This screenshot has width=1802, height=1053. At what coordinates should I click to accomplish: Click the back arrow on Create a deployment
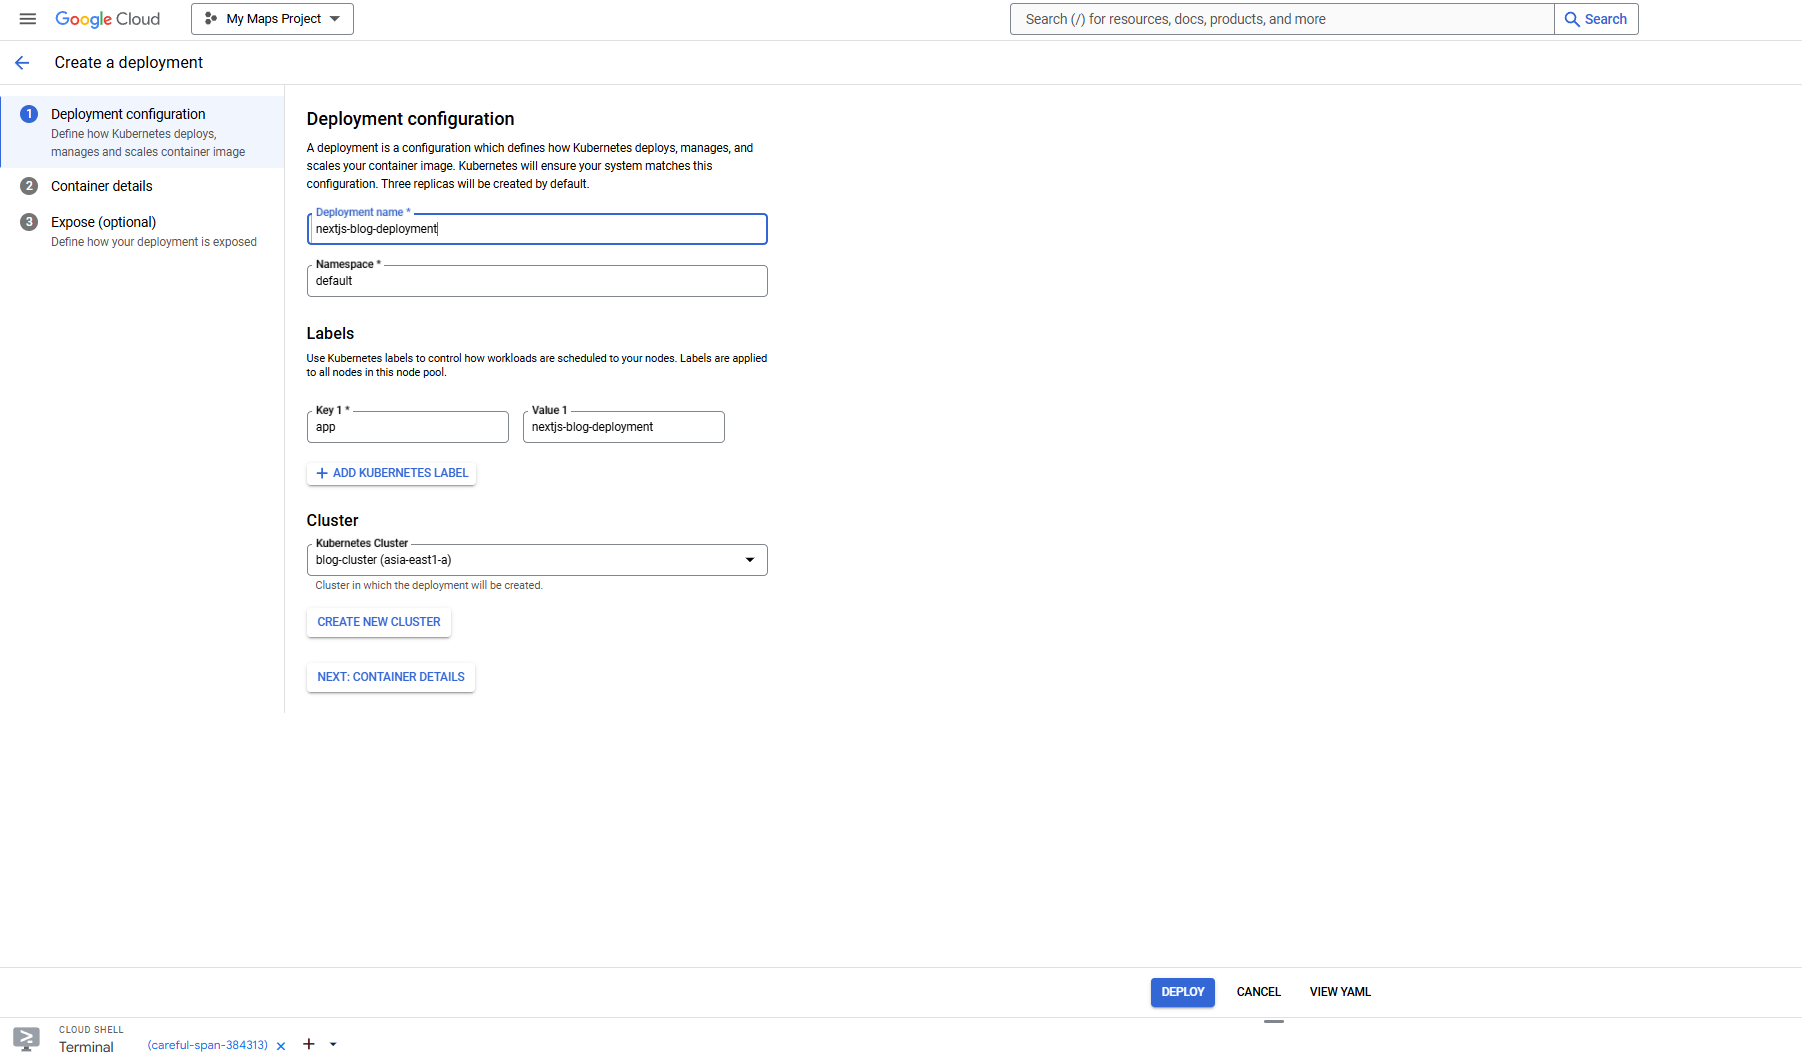(x=22, y=62)
